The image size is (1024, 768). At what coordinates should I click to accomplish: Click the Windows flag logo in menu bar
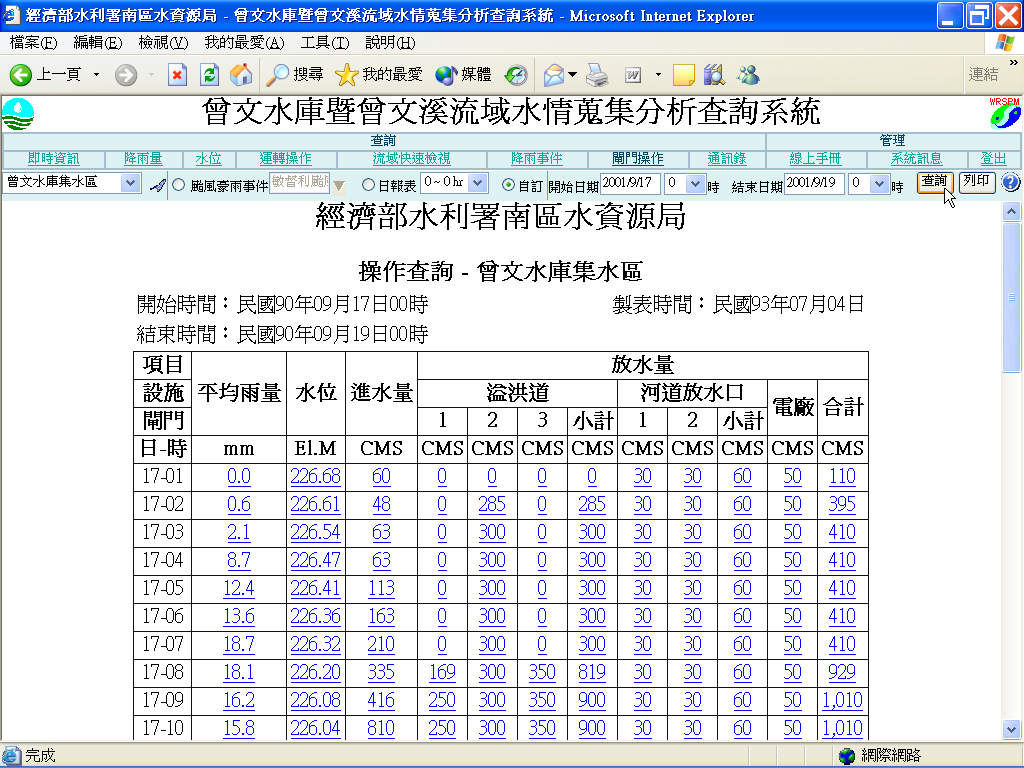click(x=1005, y=42)
